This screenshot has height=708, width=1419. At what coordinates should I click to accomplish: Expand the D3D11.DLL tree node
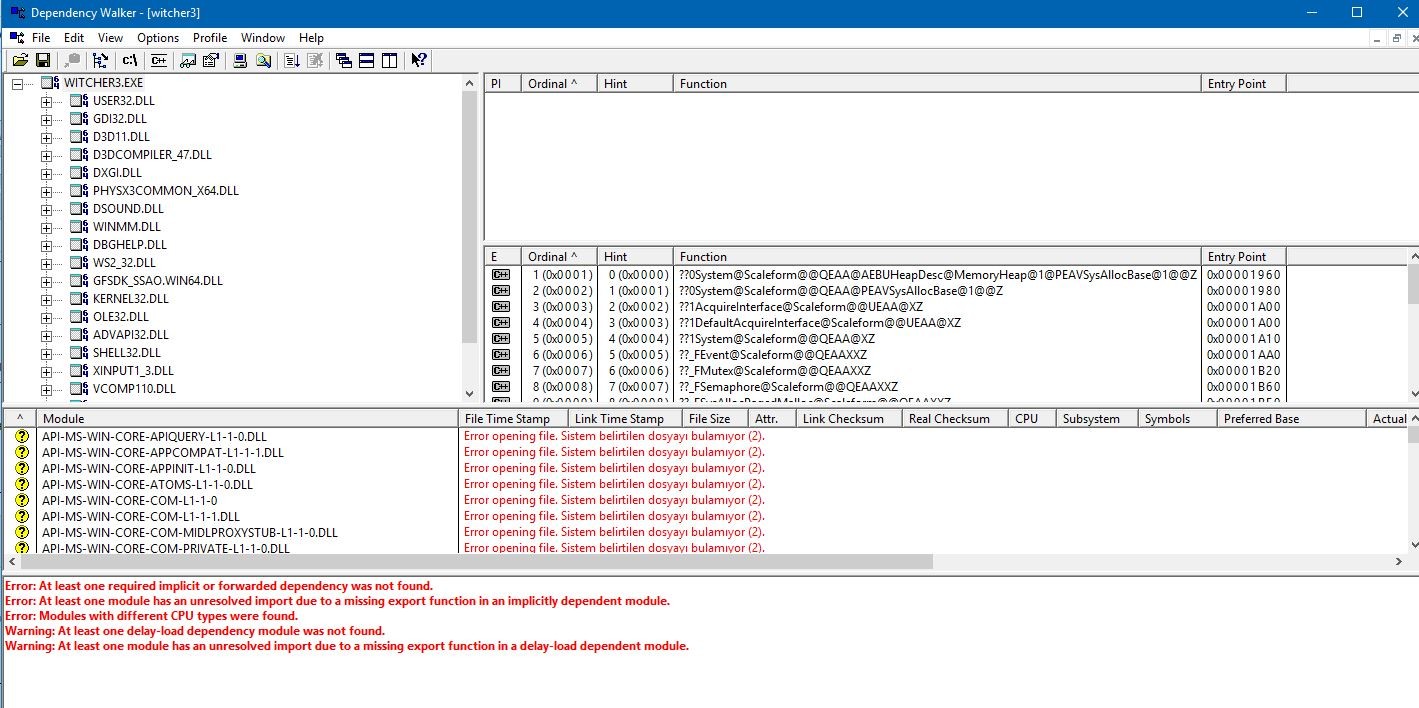tap(46, 137)
